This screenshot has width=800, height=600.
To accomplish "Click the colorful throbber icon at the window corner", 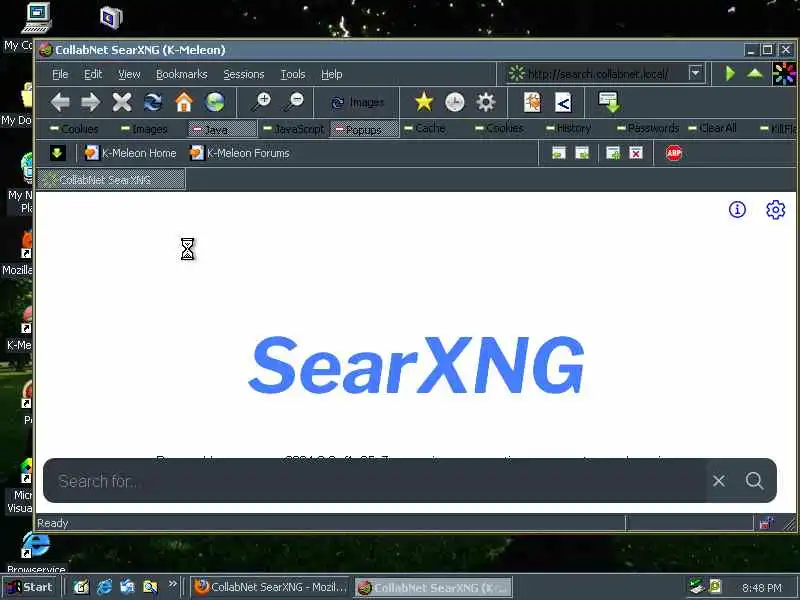I will (784, 74).
